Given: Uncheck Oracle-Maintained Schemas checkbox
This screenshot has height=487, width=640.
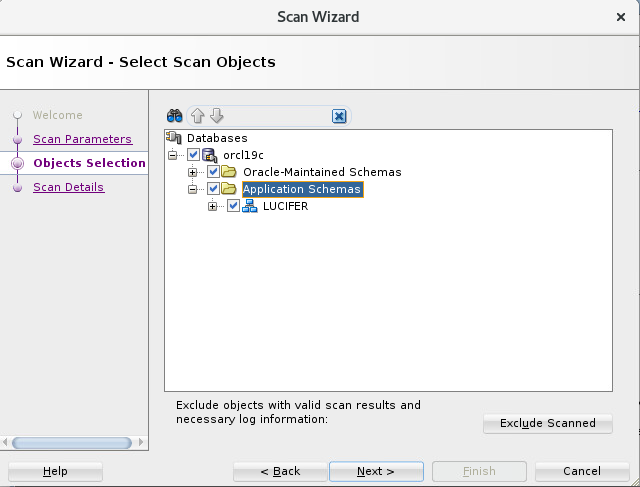Looking at the screenshot, I should coord(213,172).
